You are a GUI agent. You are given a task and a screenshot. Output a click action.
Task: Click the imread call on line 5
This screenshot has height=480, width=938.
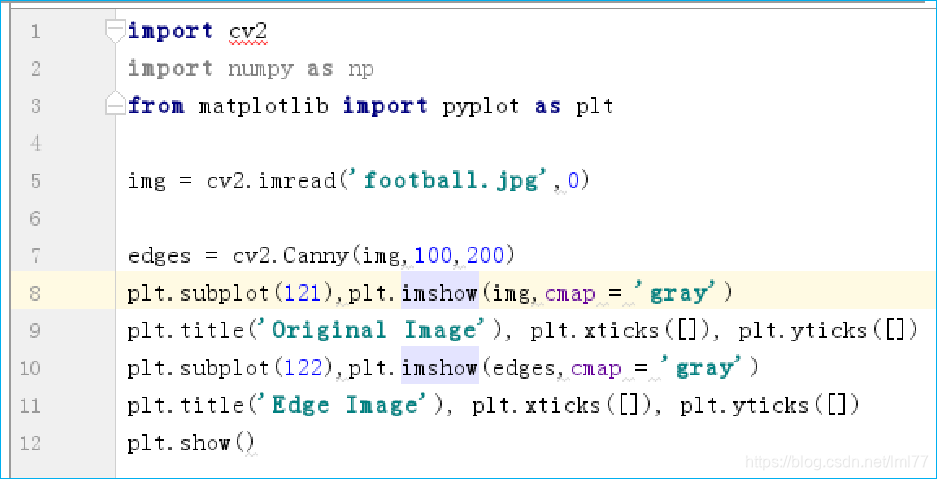click(298, 181)
